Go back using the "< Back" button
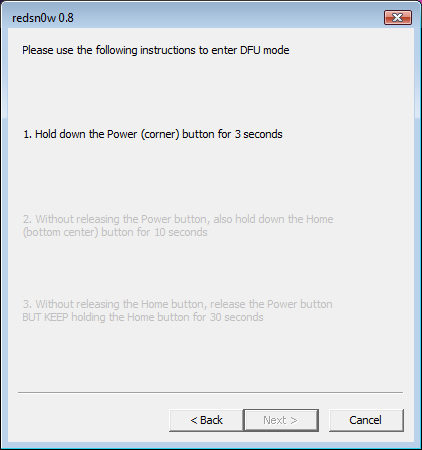Viewport: 422px width, 450px height. pos(206,420)
